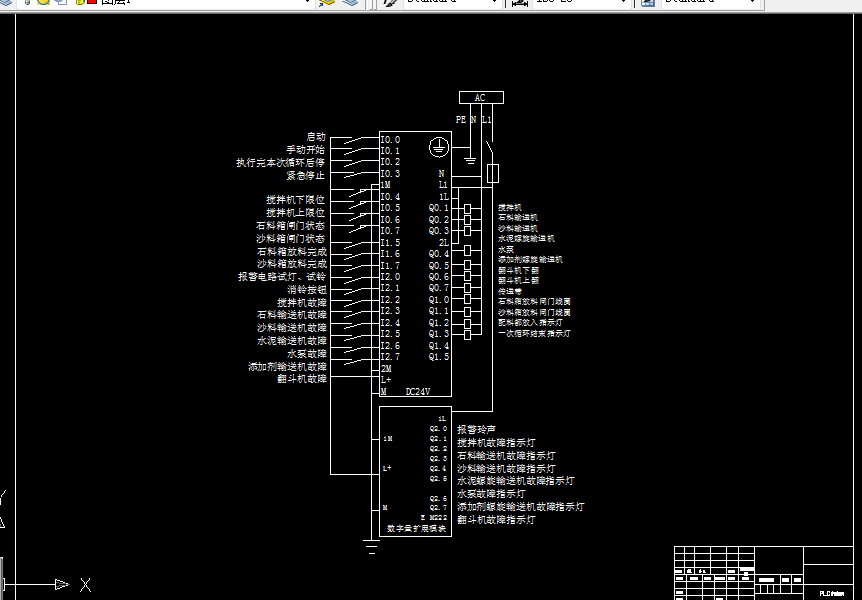Select the 搅拌机故障指示灯 label
The width and height of the screenshot is (862, 600).
click(x=496, y=443)
